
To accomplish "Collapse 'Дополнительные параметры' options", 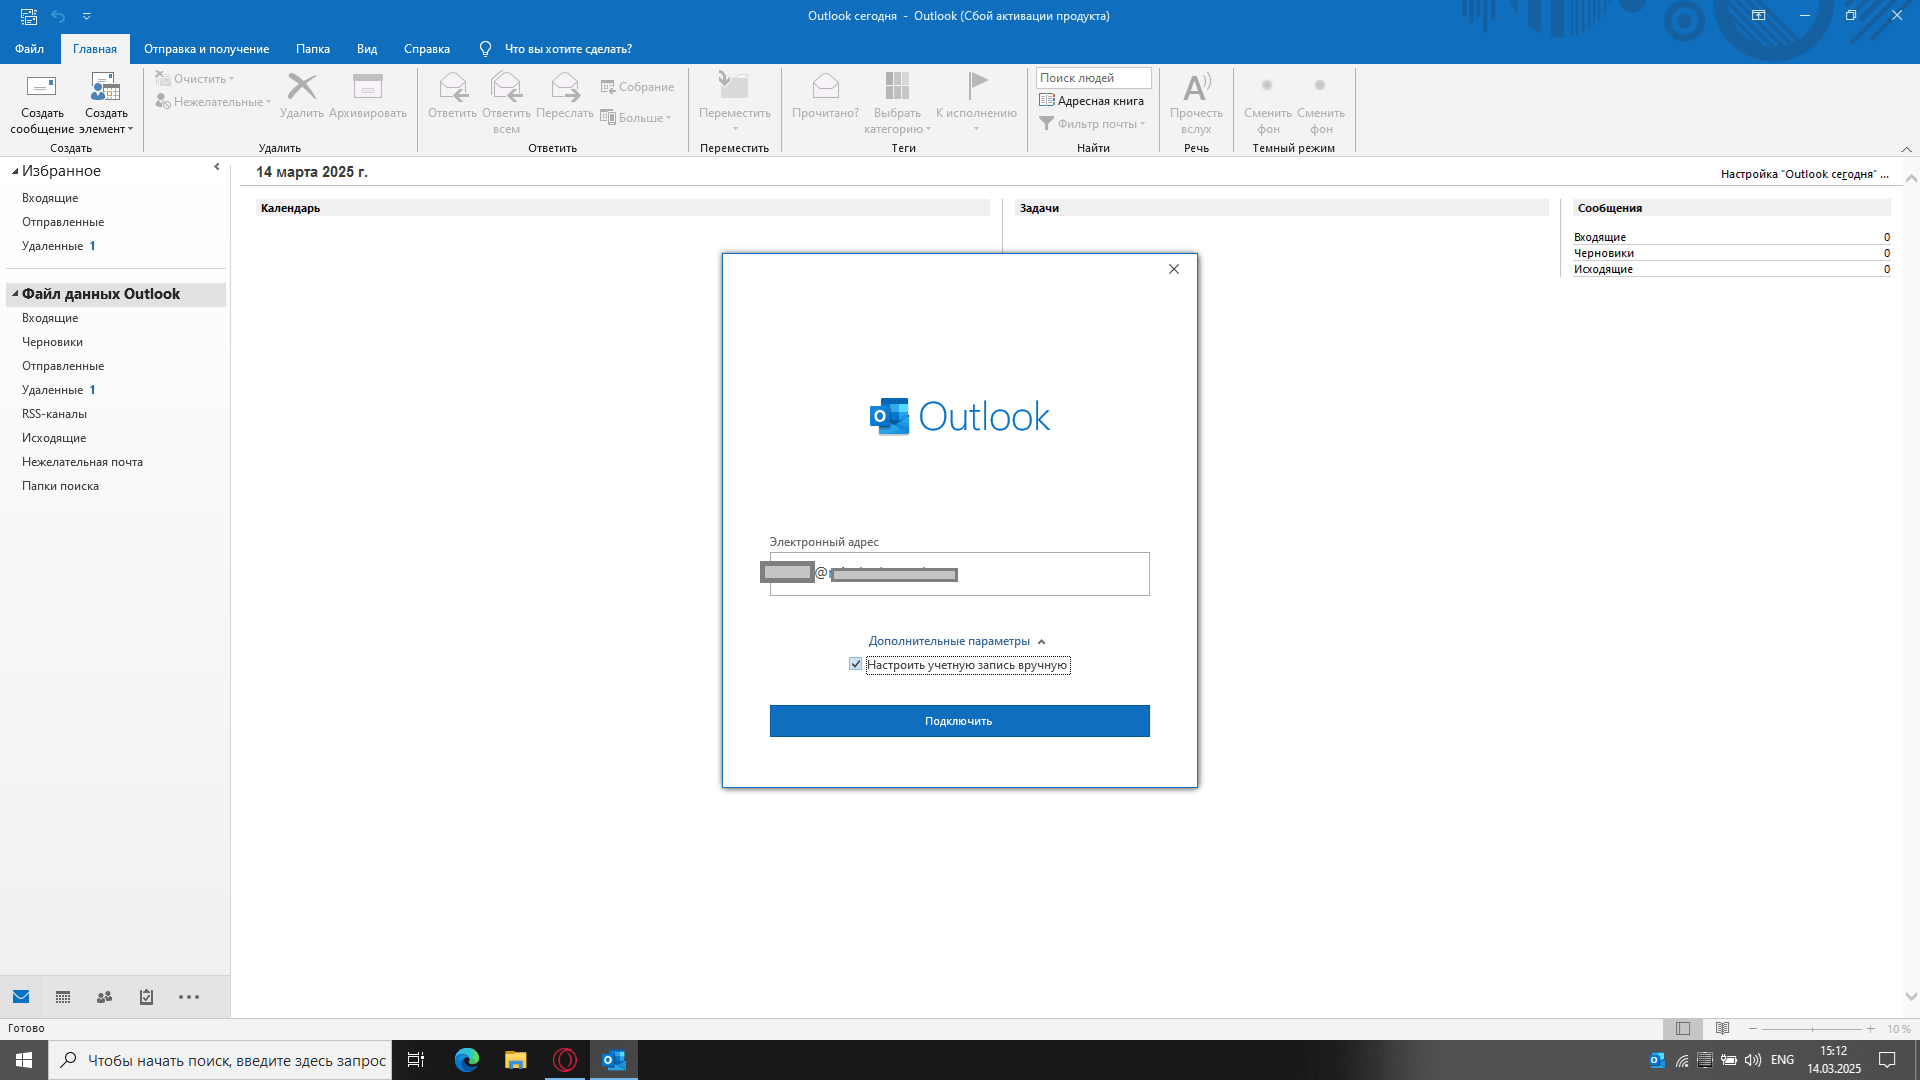I will pyautogui.click(x=957, y=641).
